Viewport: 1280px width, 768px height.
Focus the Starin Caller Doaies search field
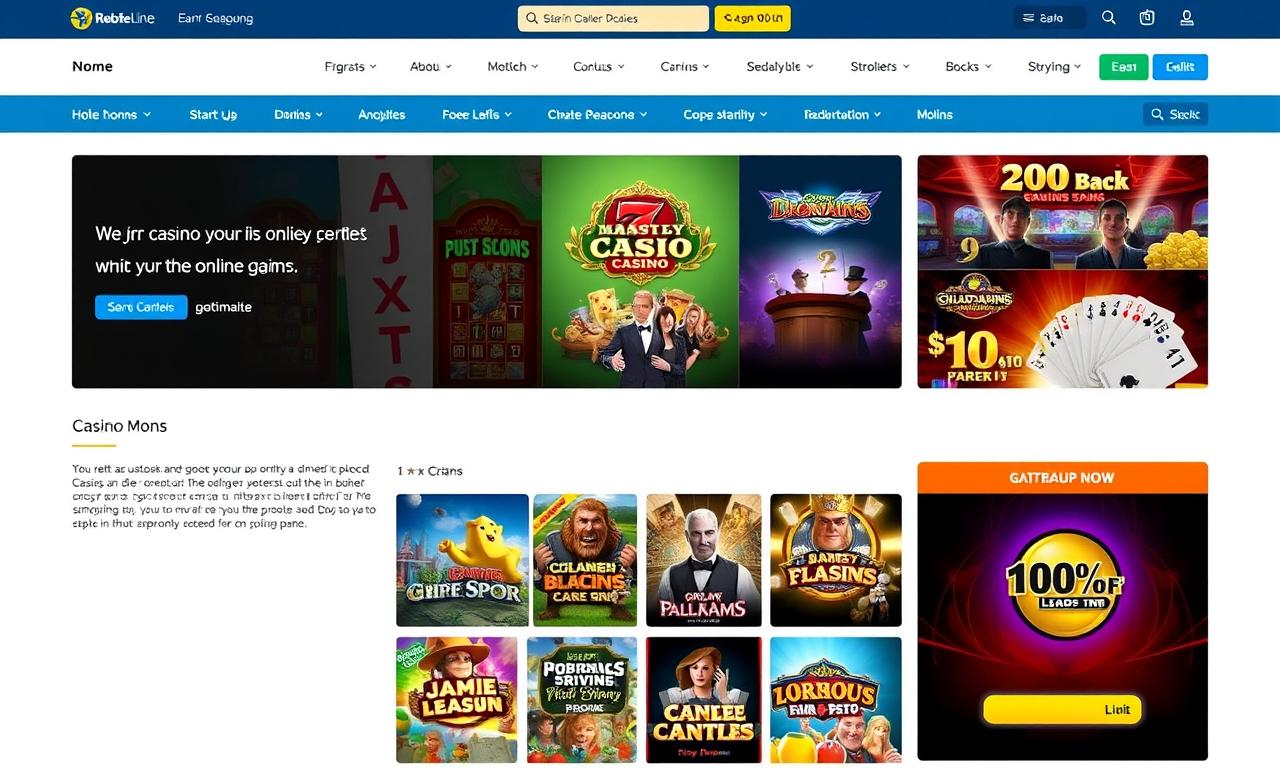click(x=613, y=18)
